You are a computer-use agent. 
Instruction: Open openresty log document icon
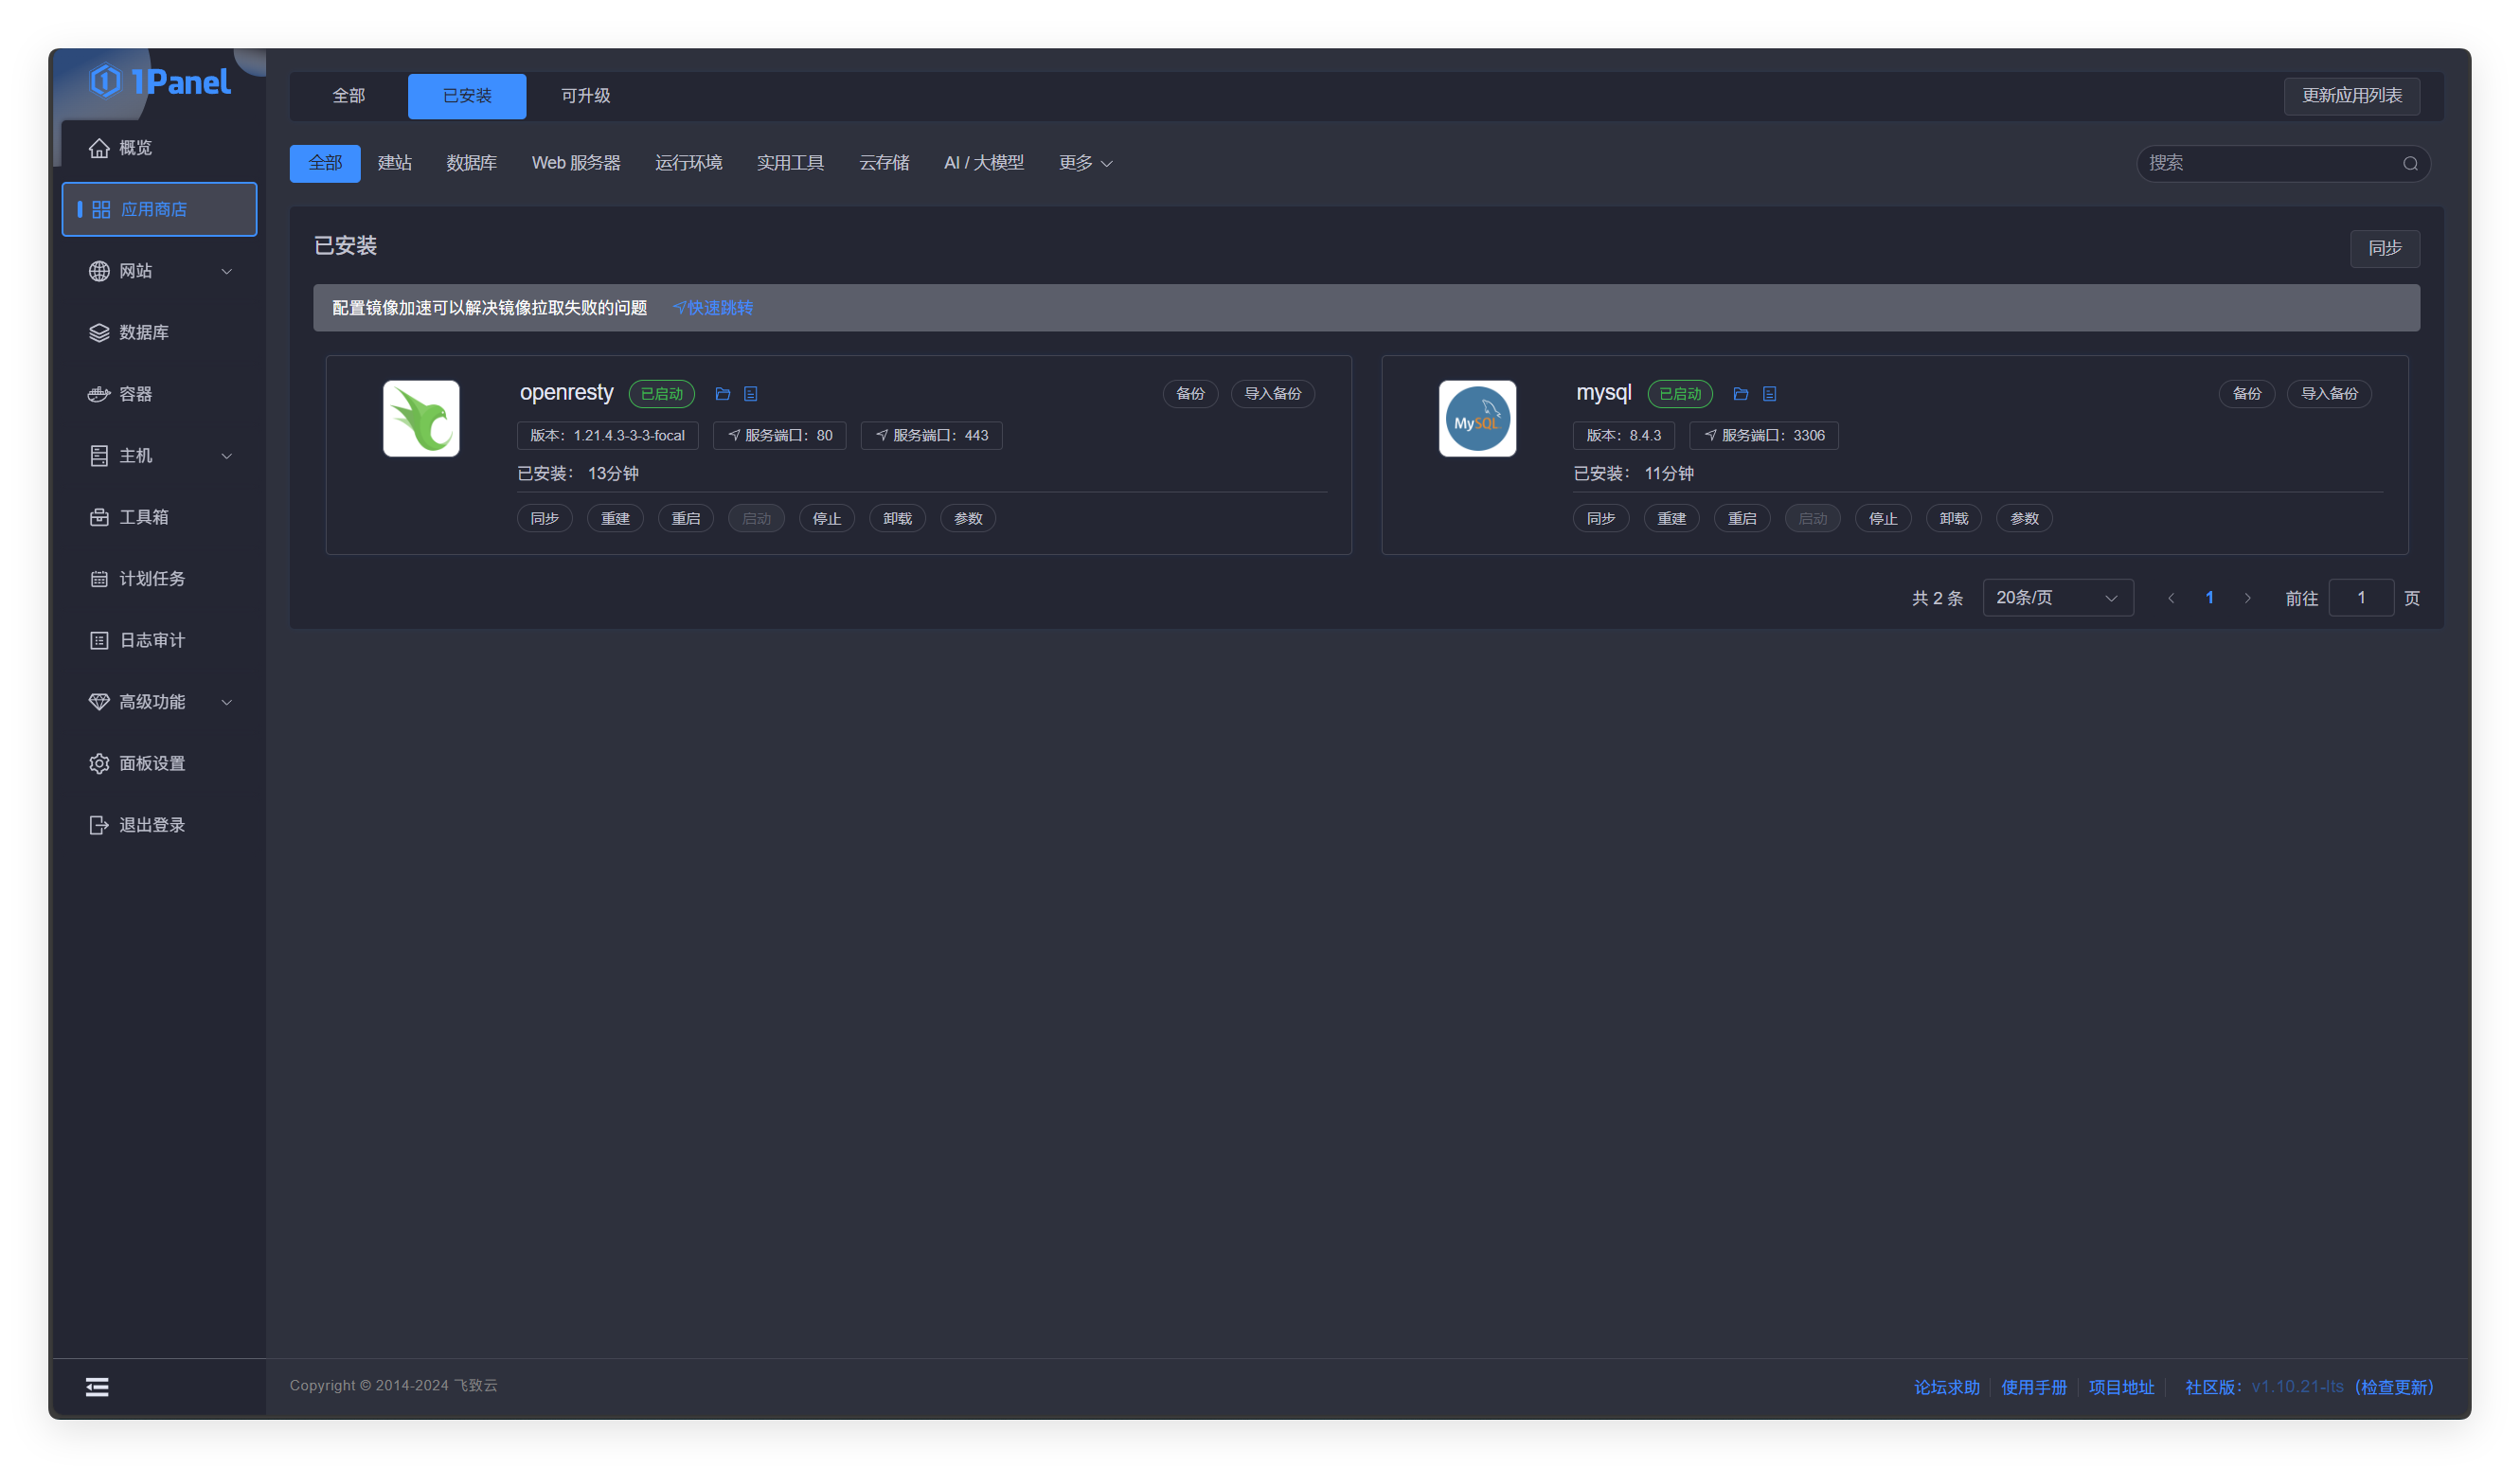[x=751, y=394]
